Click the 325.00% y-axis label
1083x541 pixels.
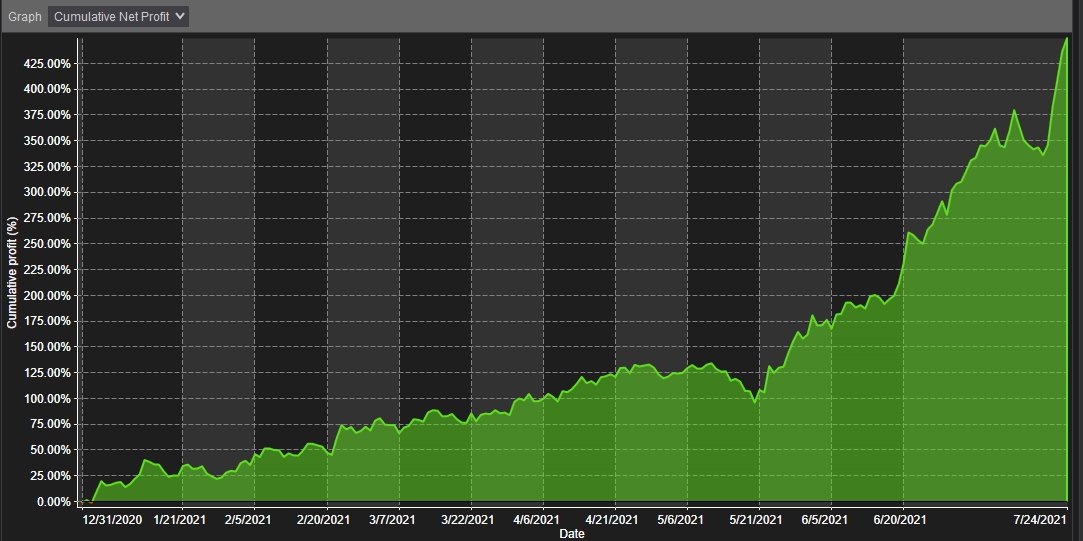tap(46, 167)
